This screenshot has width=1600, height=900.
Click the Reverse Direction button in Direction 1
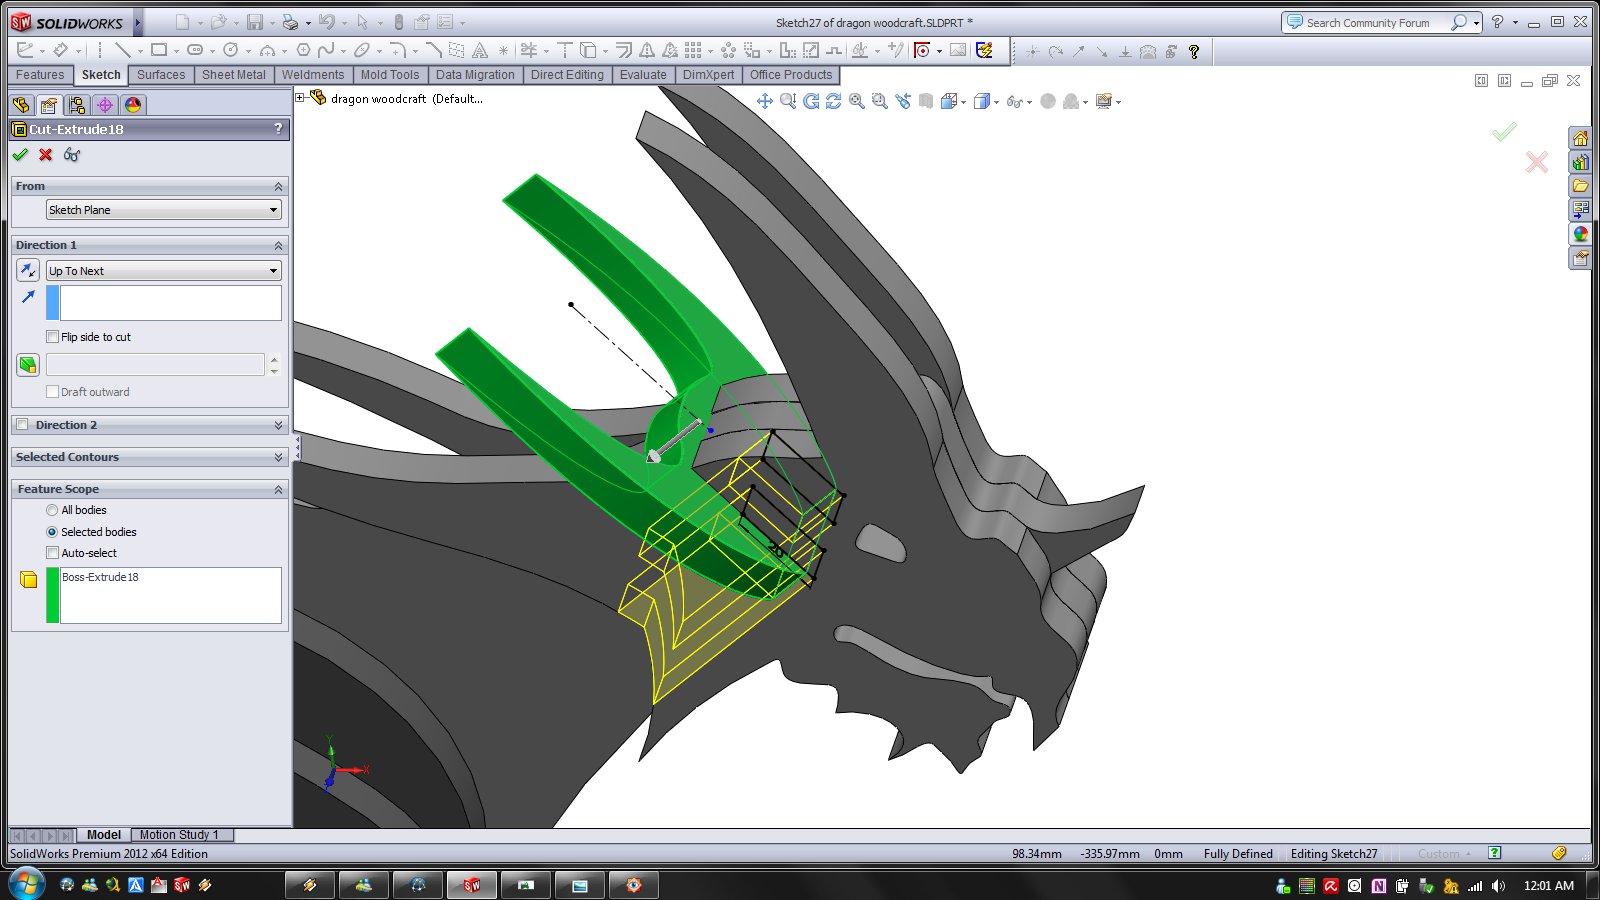pyautogui.click(x=28, y=271)
